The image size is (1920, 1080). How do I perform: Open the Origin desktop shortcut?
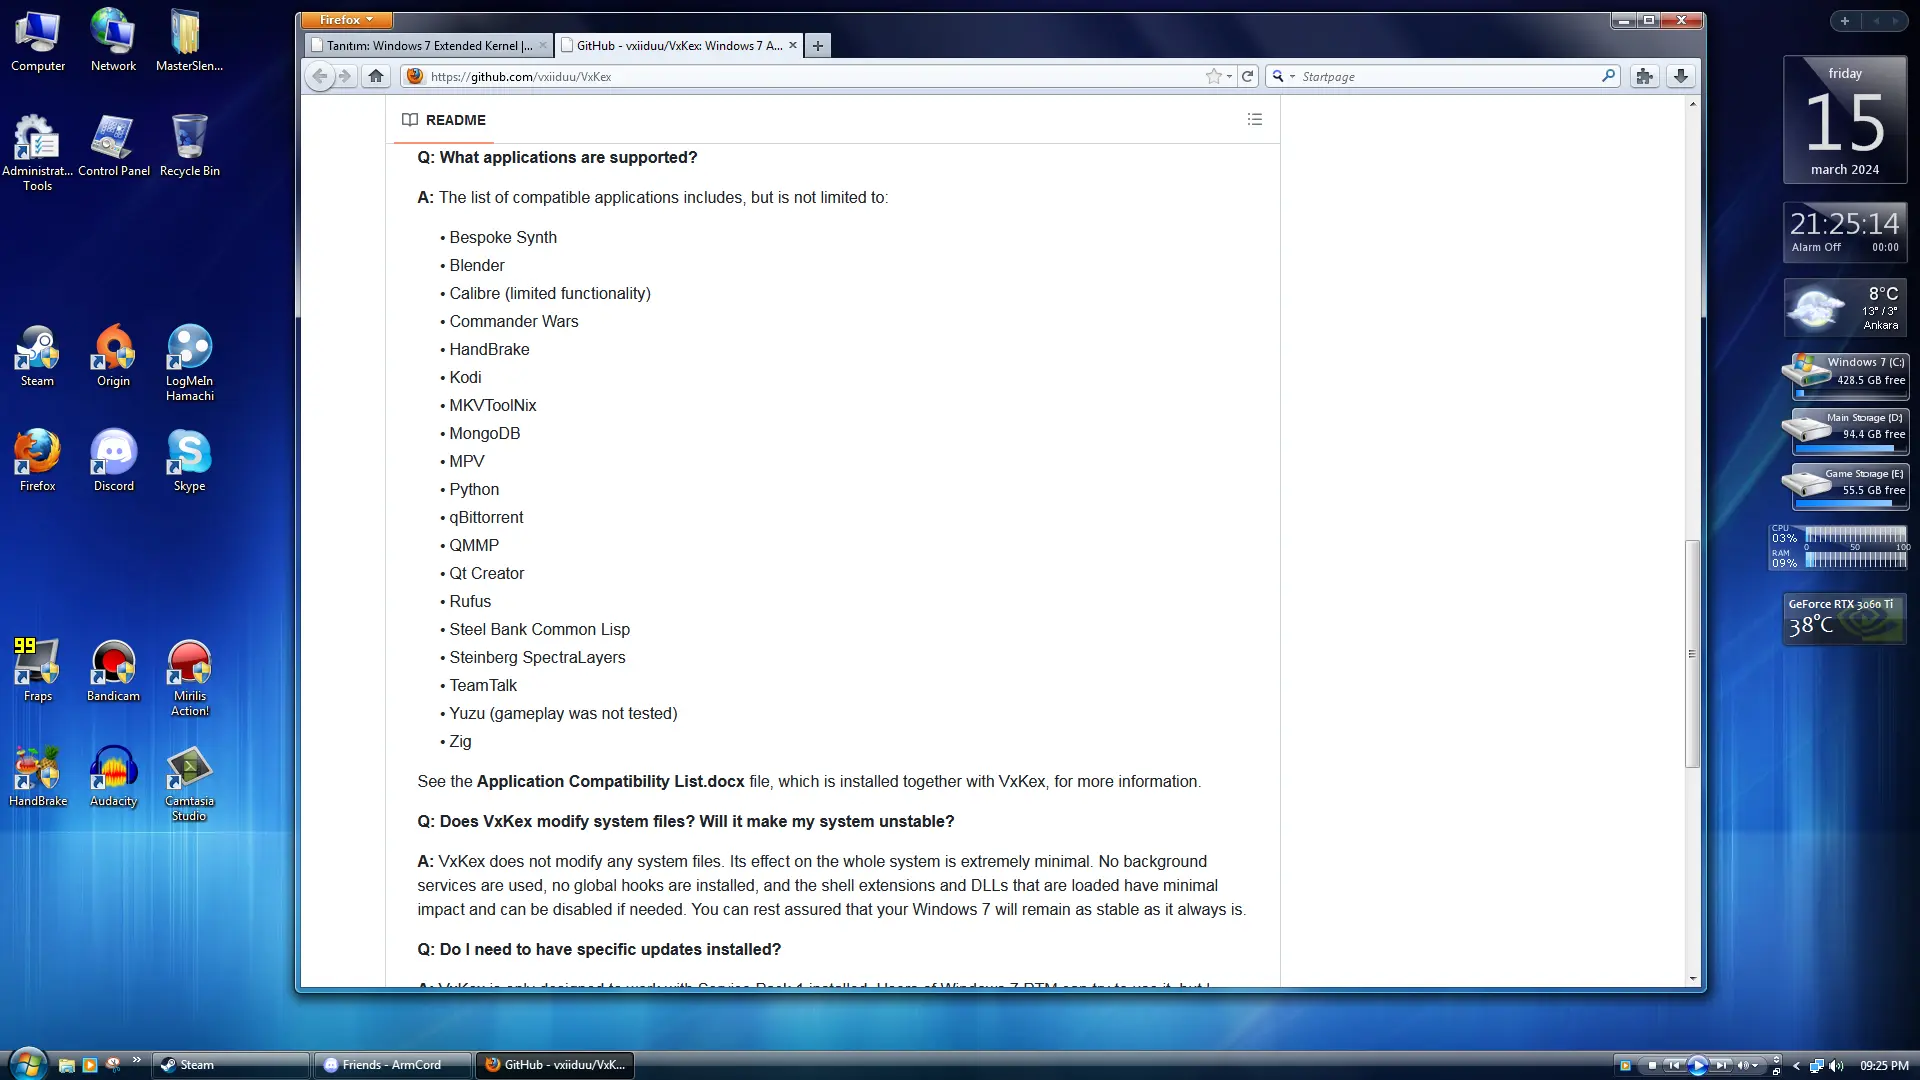click(113, 355)
